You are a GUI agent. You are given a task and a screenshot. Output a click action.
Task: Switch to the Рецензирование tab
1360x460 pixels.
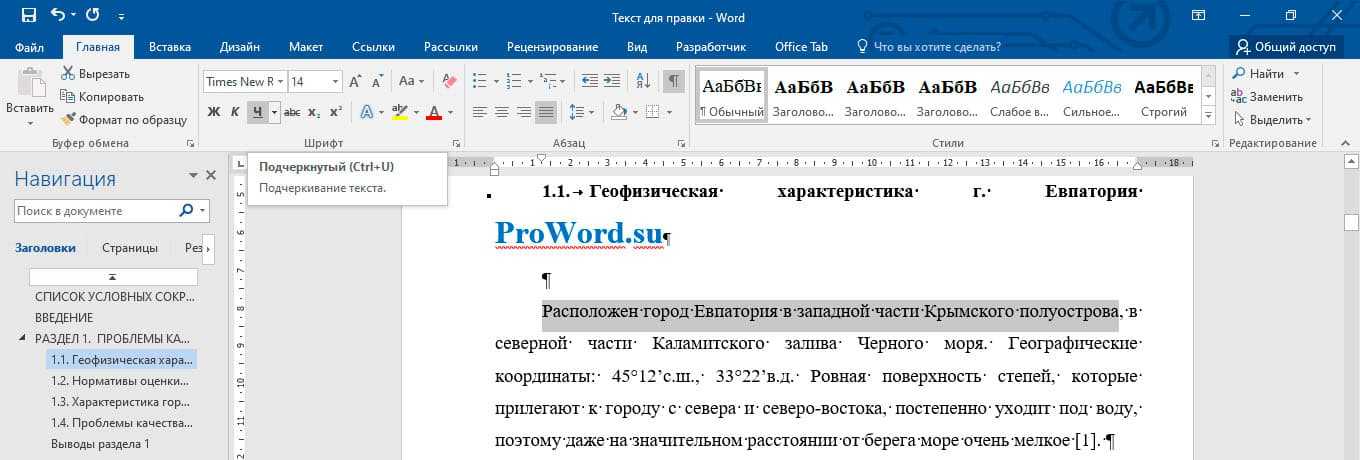tap(552, 47)
